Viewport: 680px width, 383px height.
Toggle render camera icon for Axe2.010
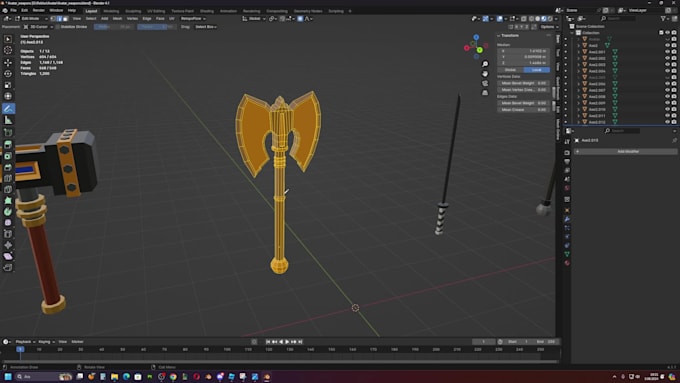pyautogui.click(x=674, y=109)
